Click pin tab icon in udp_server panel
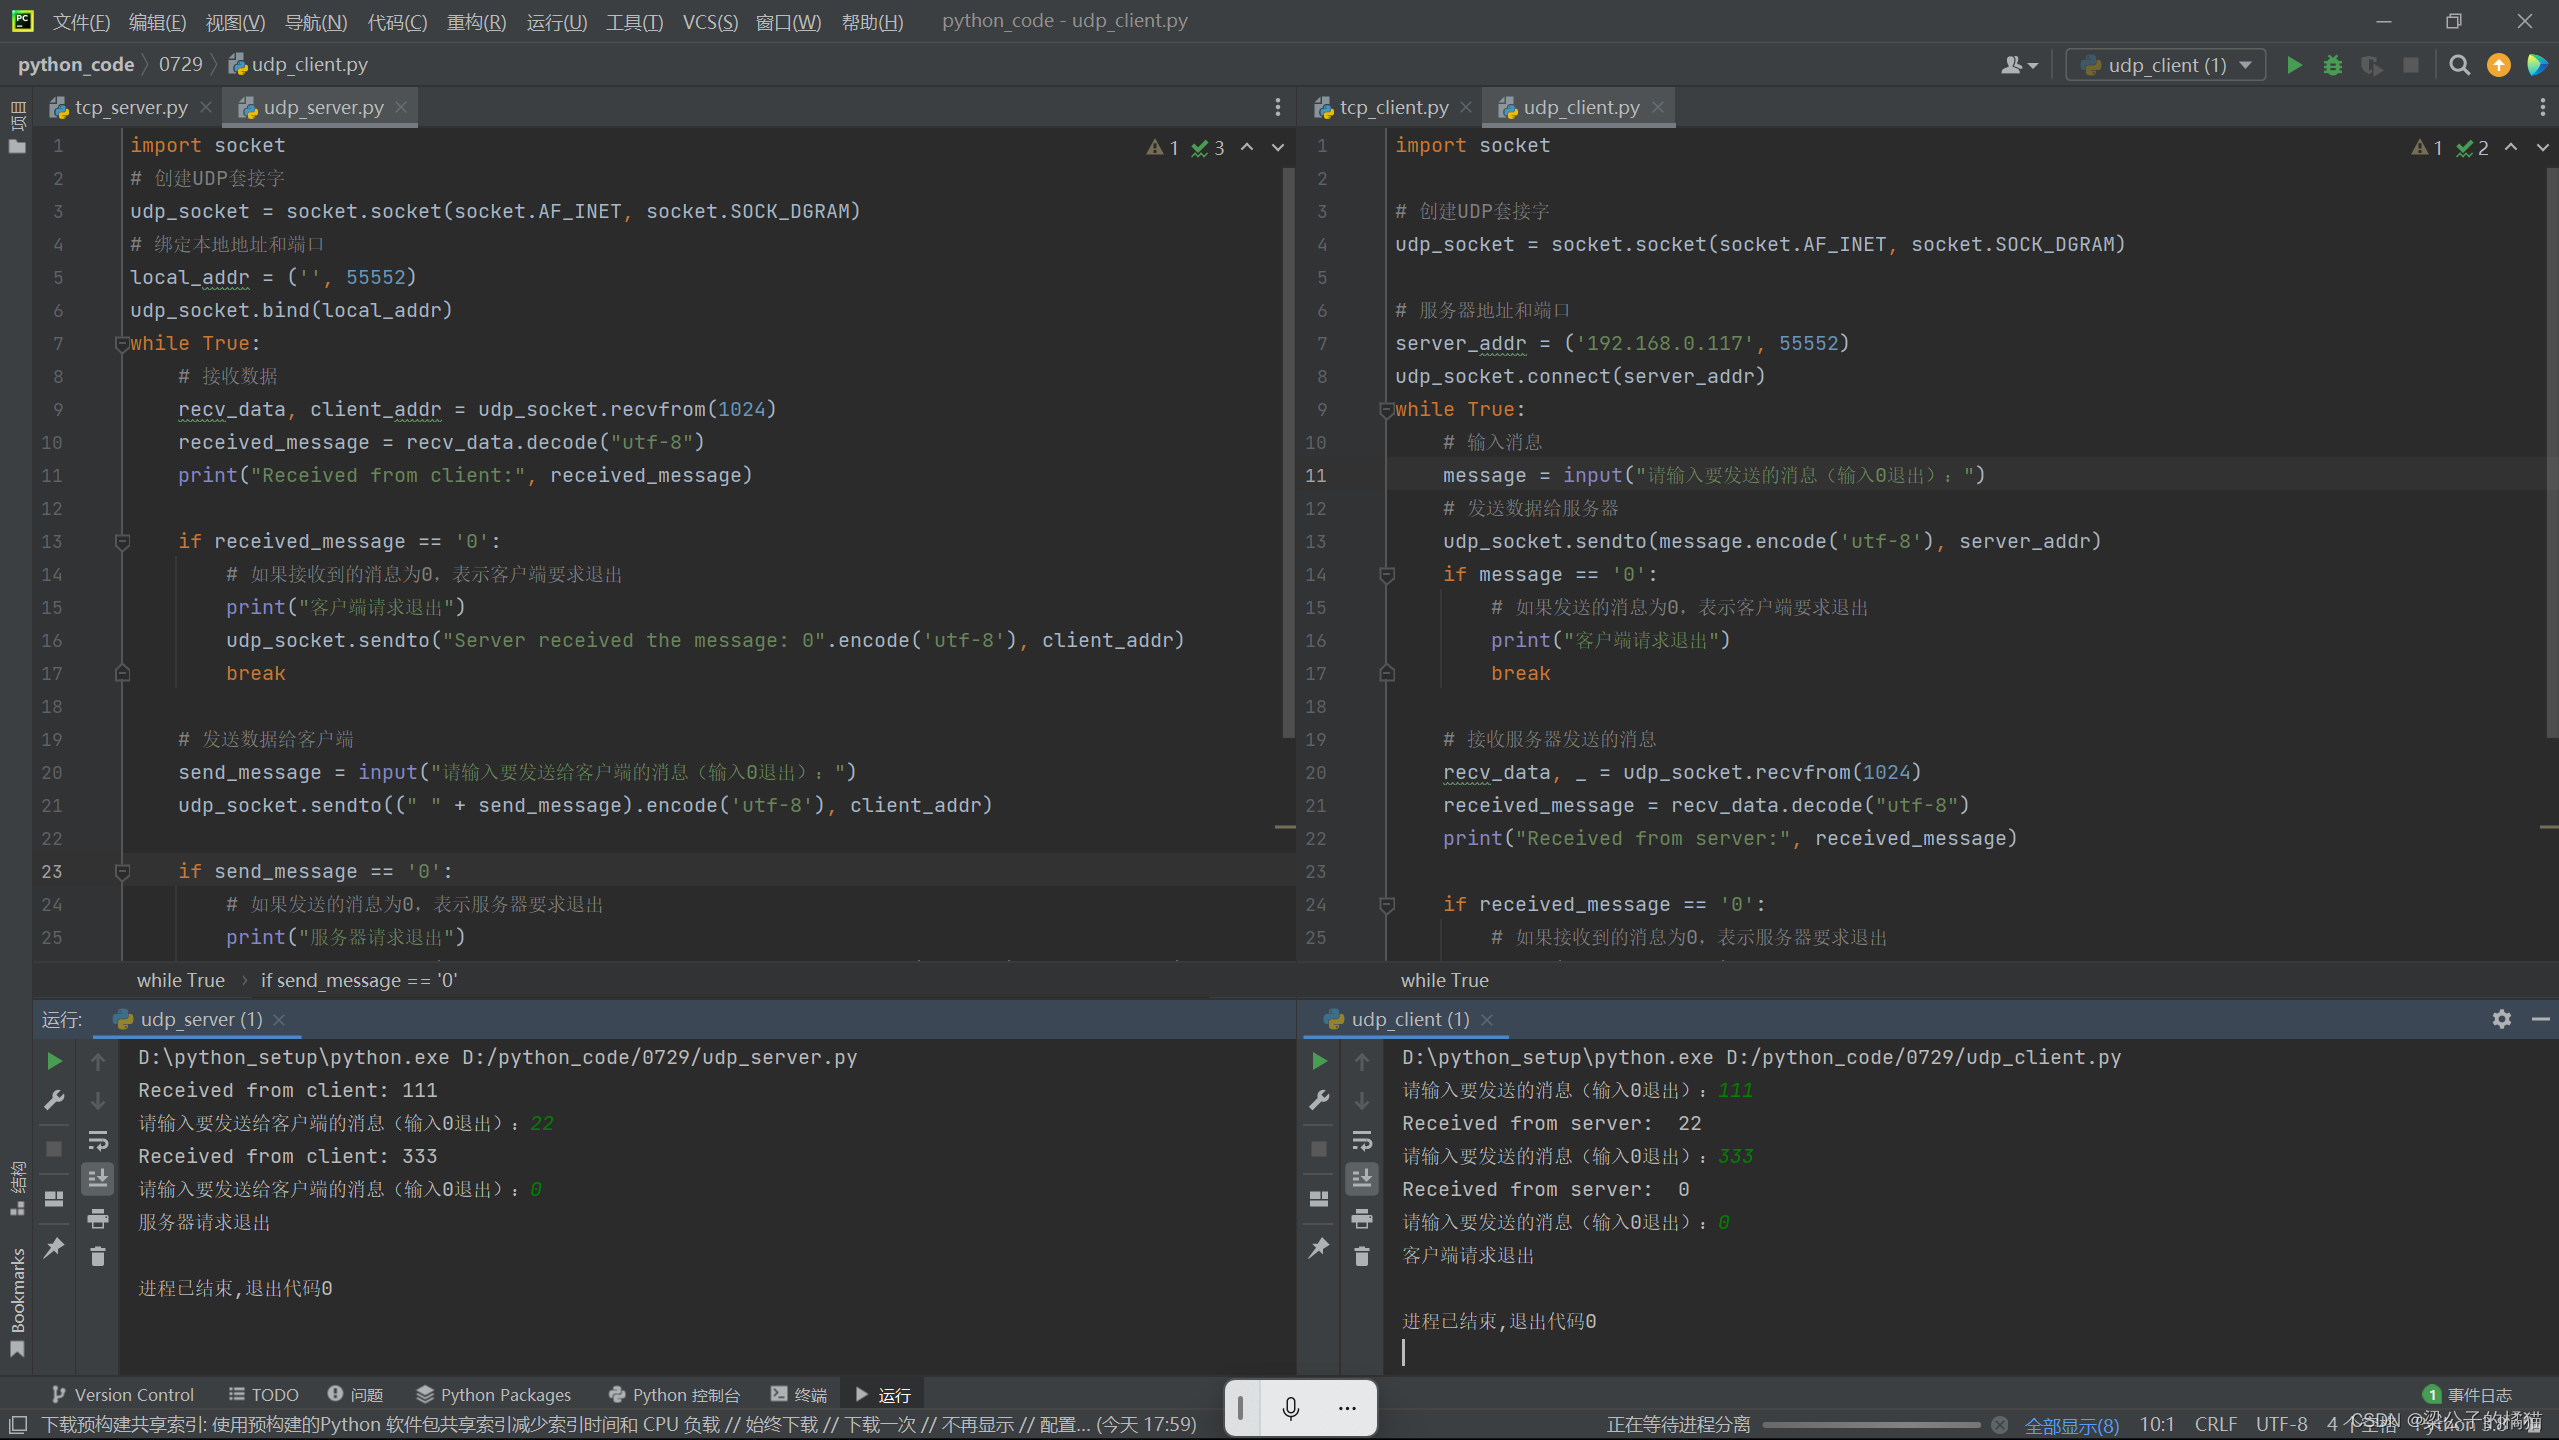The width and height of the screenshot is (2559, 1440). 55,1247
